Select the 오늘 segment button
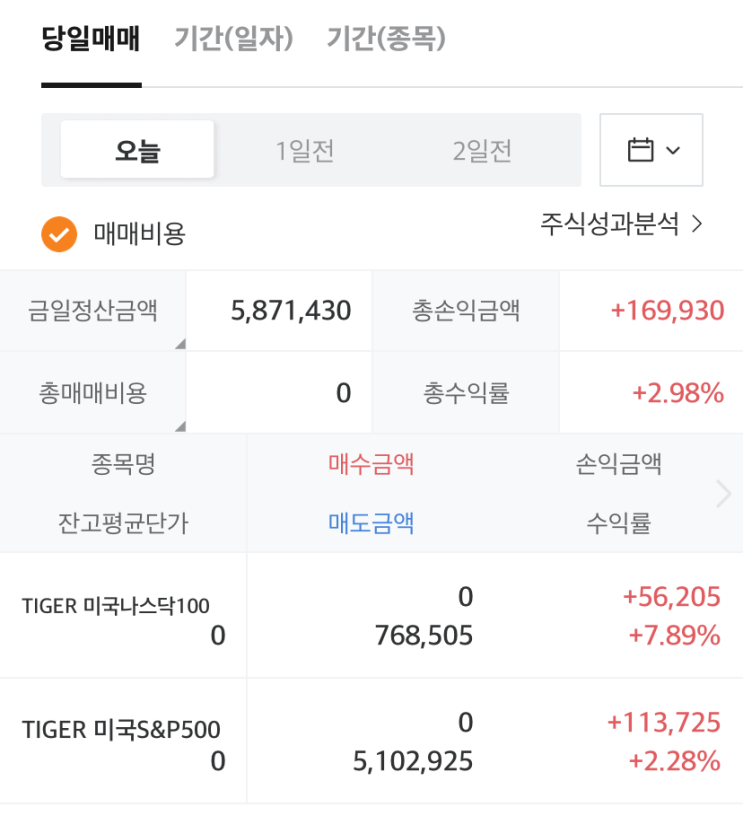The image size is (743, 816). click(137, 150)
